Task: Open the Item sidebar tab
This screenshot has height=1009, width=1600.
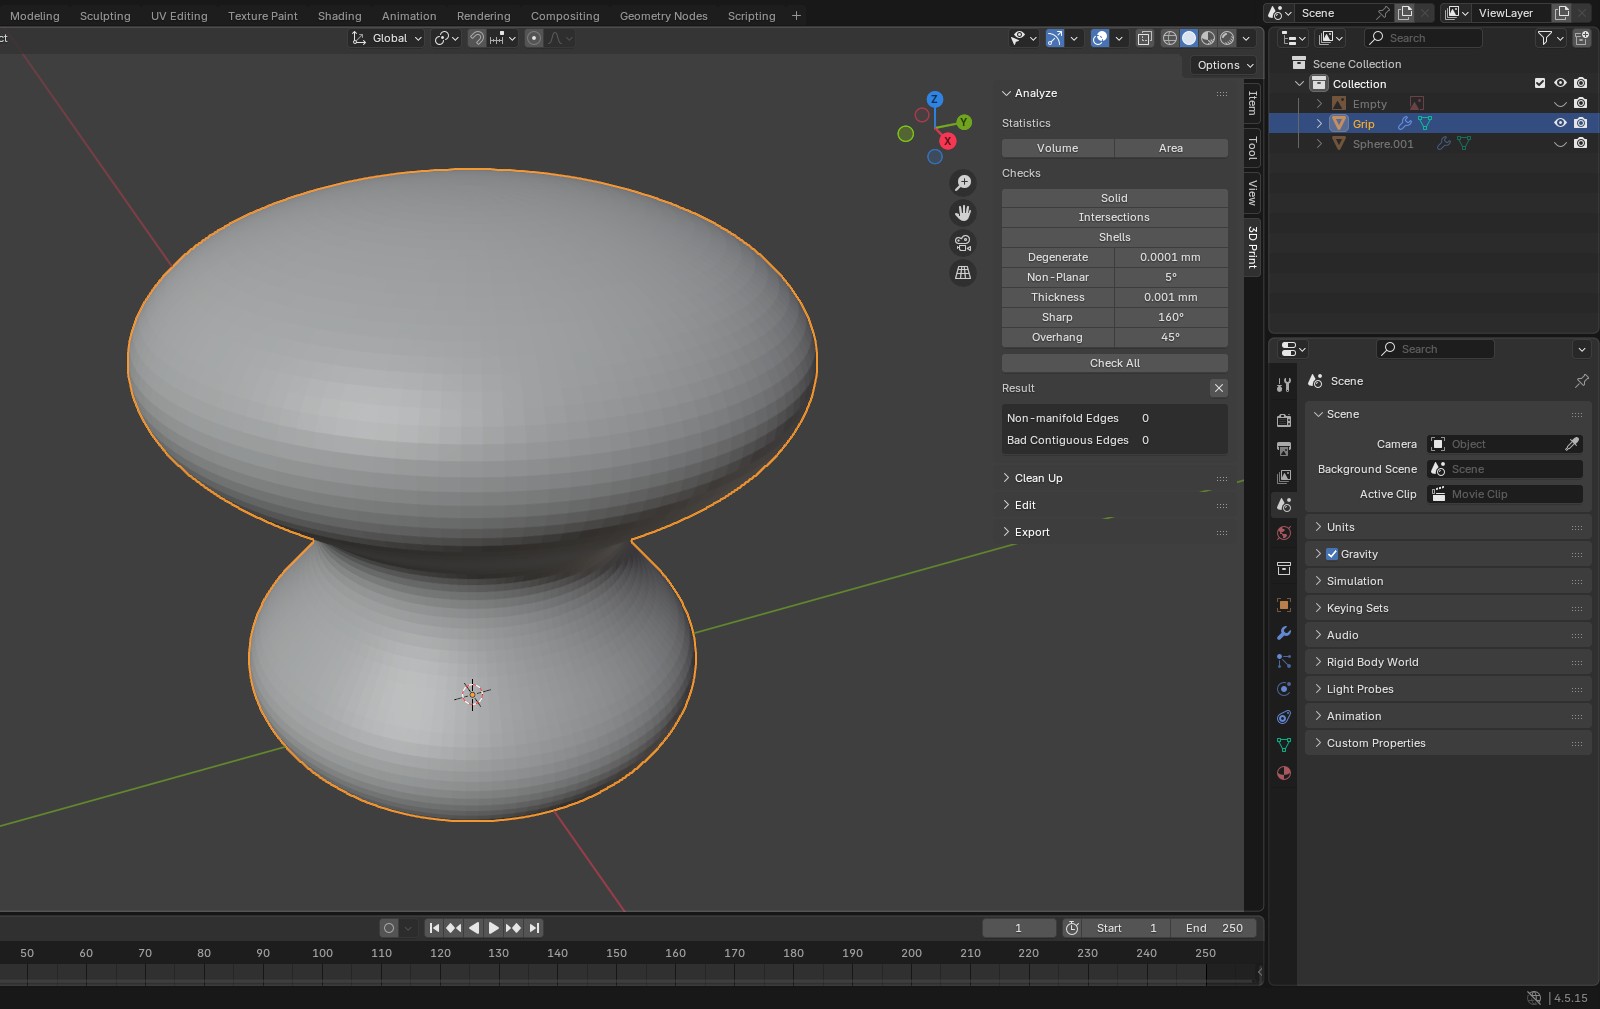Action: point(1252,103)
